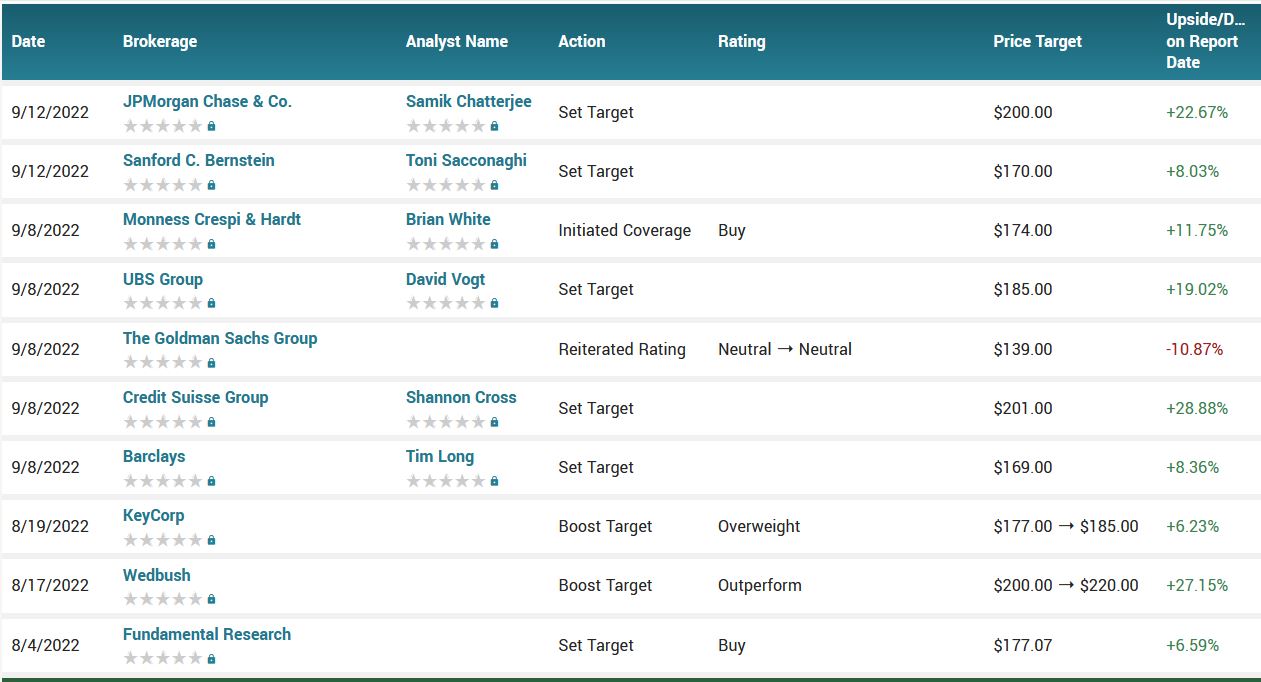
Task: Click the -10.87% downside value
Action: pos(1194,349)
